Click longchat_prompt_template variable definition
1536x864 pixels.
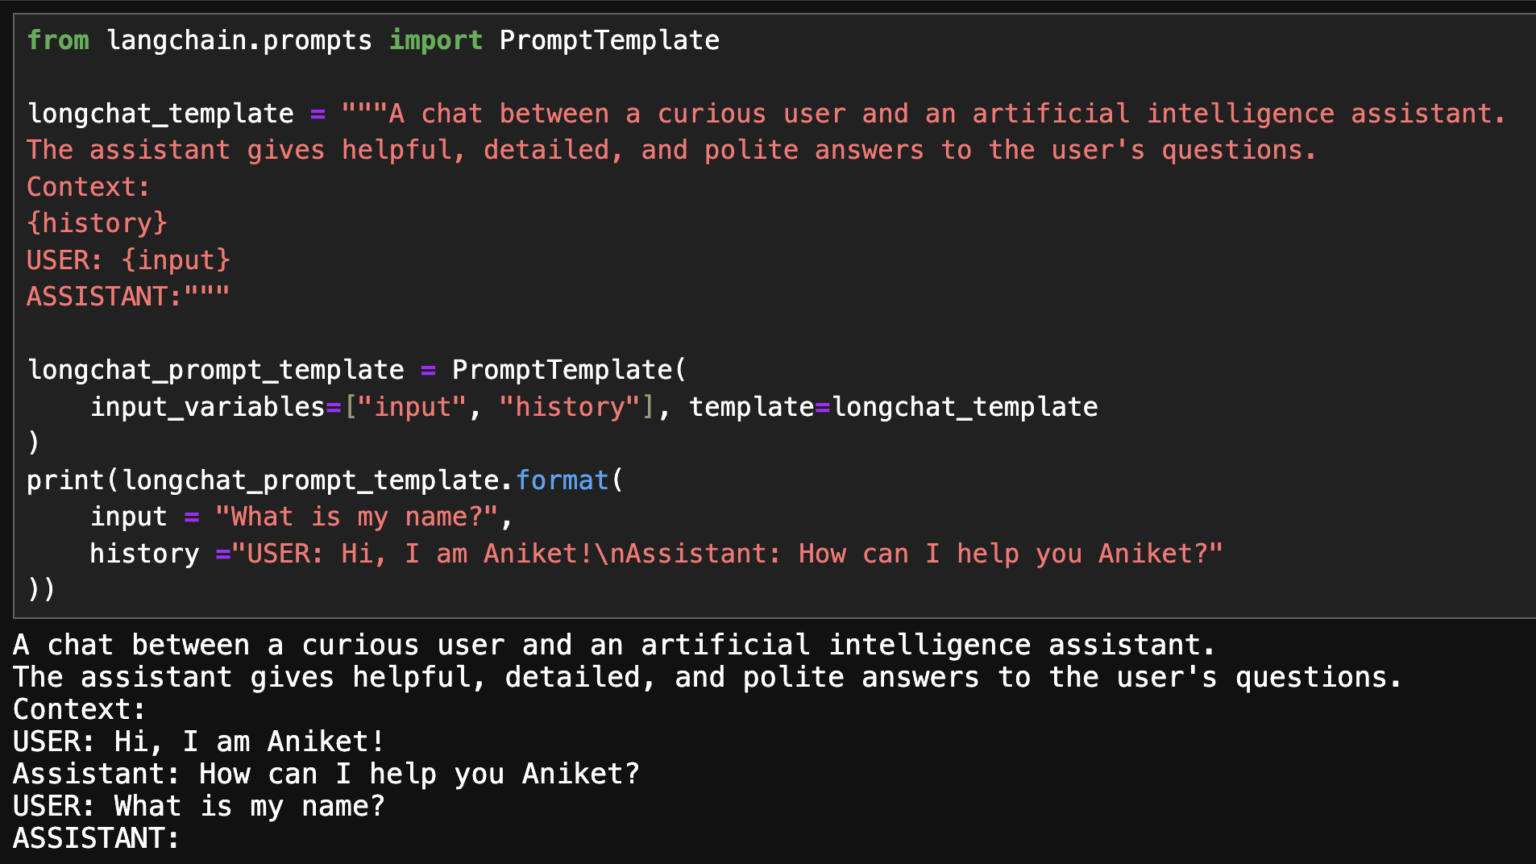216,370
